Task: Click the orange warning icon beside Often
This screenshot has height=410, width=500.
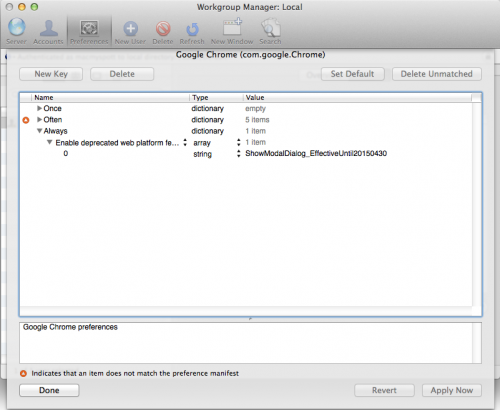Action: [26, 120]
